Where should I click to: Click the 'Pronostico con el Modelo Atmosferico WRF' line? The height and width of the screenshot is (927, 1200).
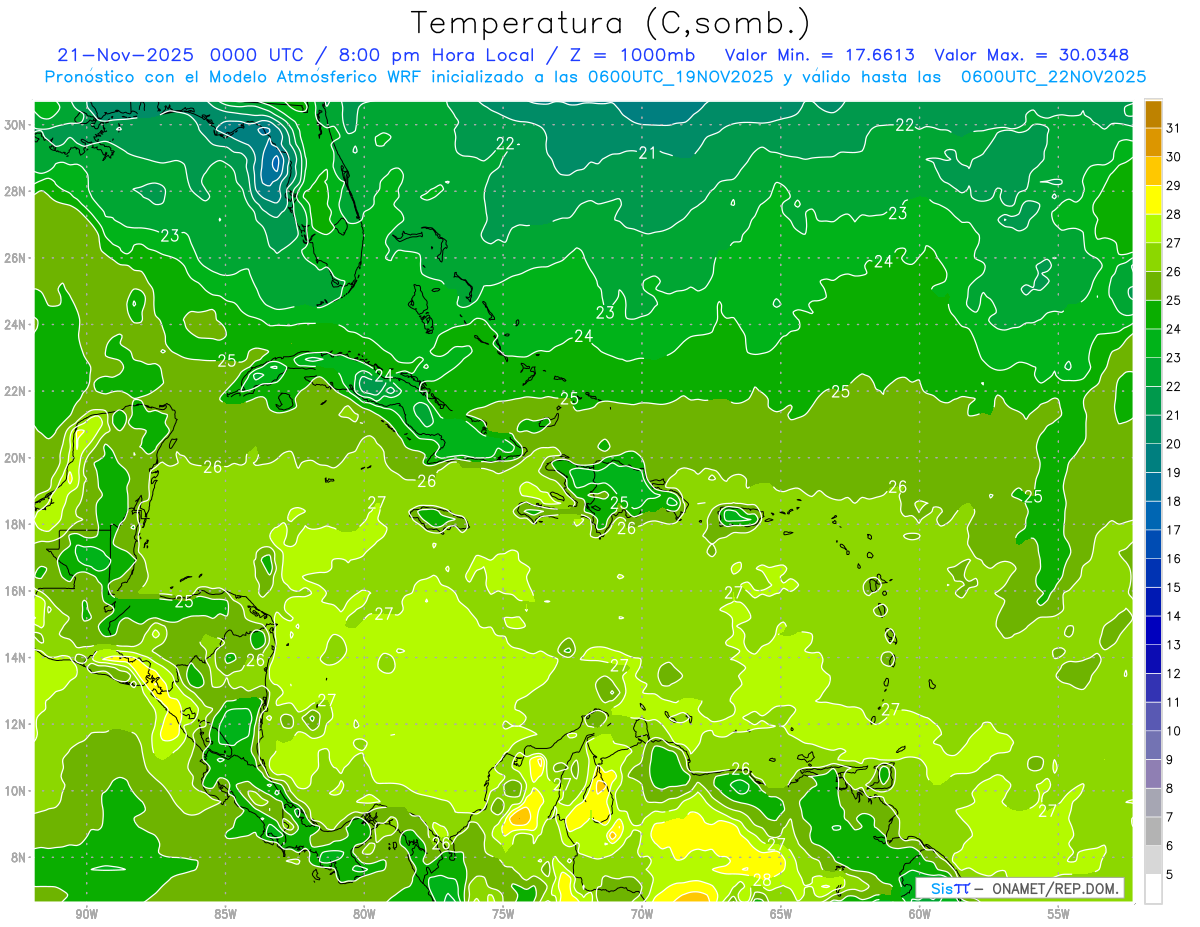coord(595,76)
